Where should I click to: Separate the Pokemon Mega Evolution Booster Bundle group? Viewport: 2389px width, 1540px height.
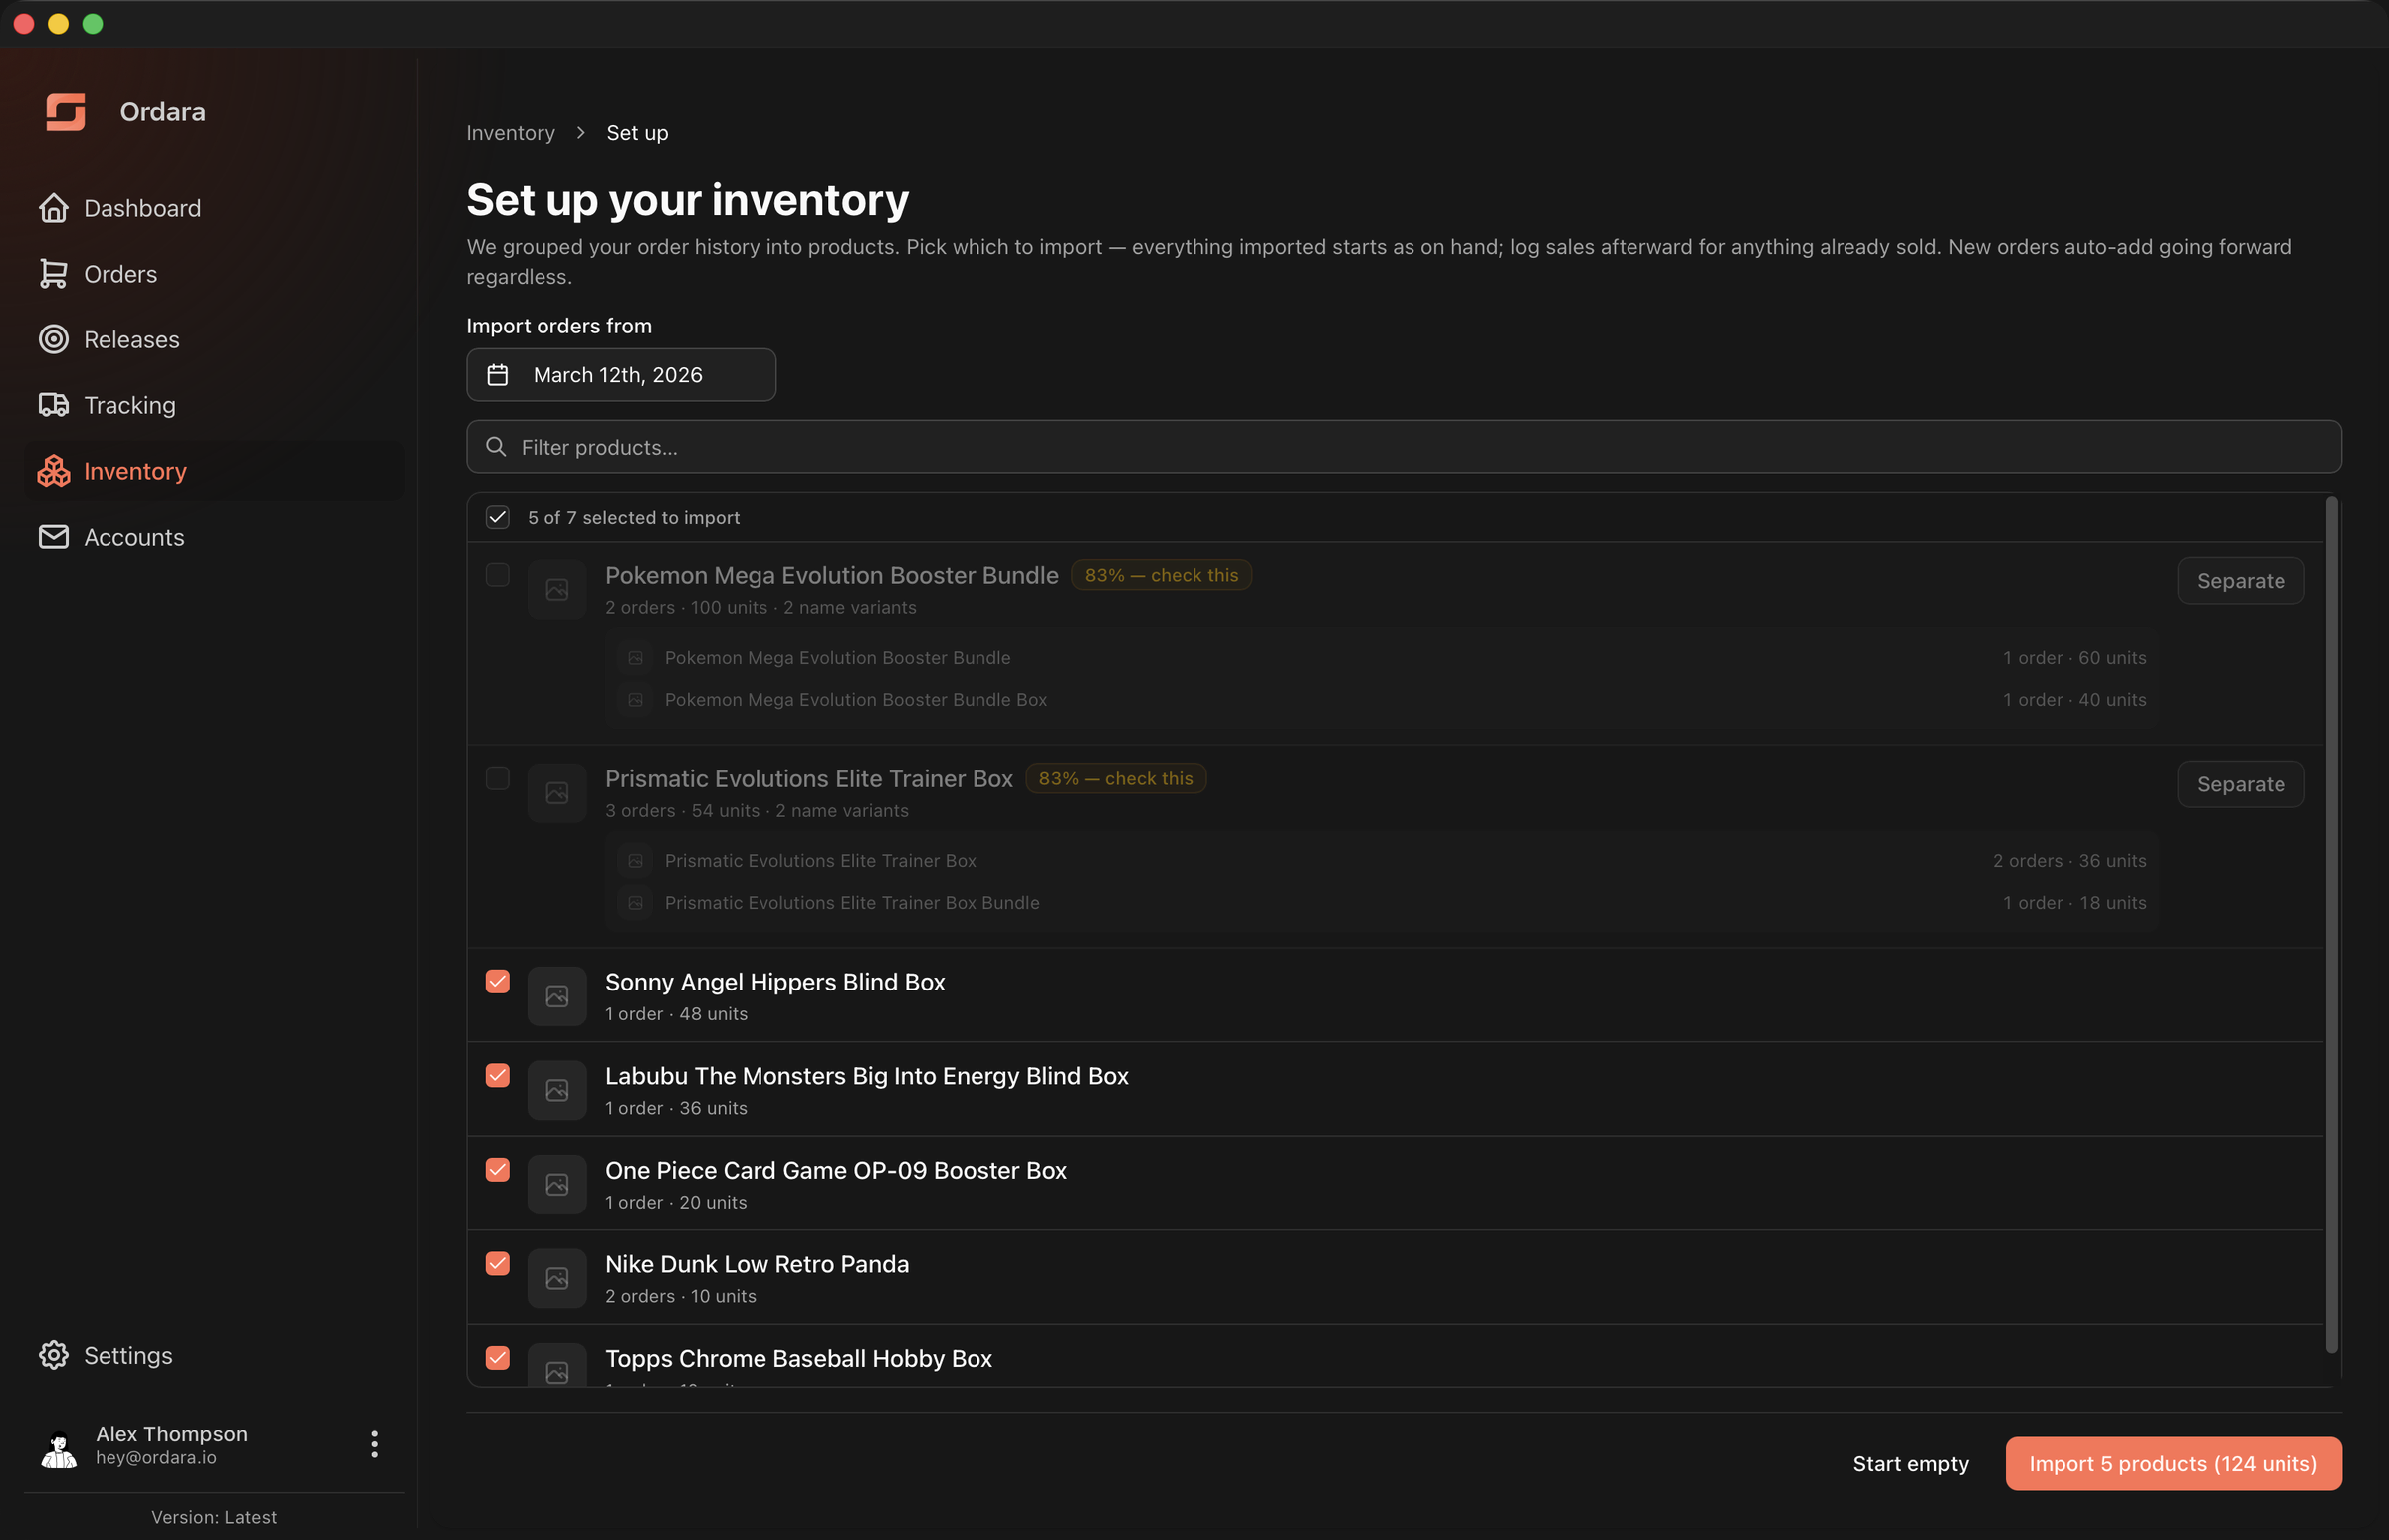click(2240, 581)
